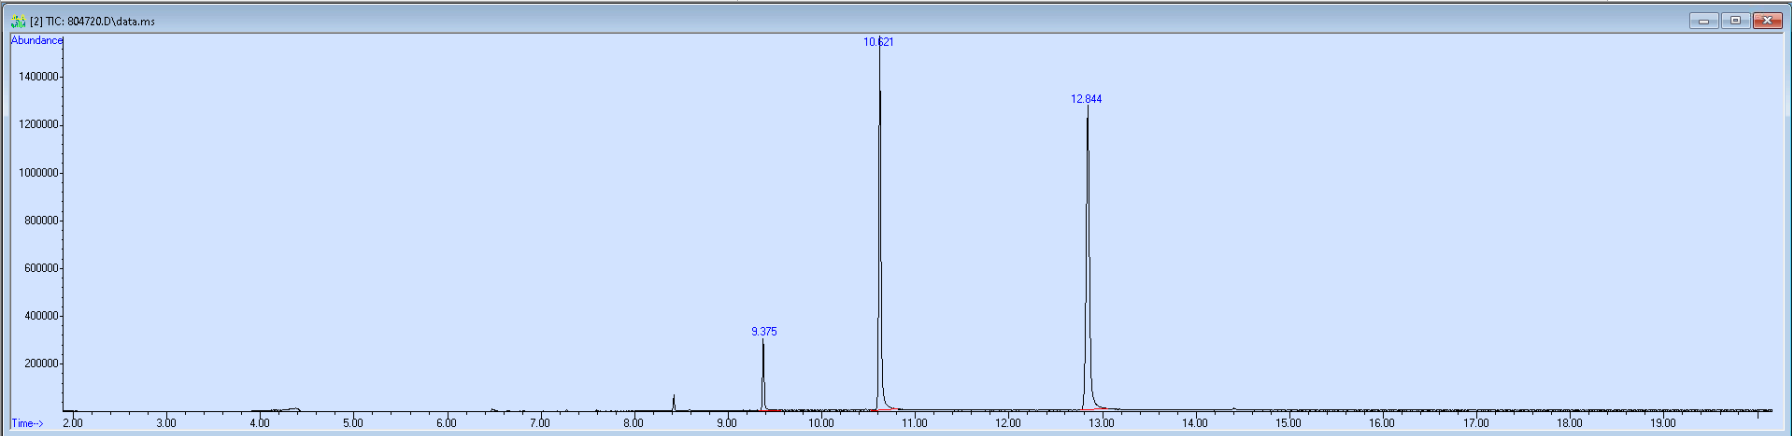Click the peak label 9.375
1792x436 pixels.
764,332
